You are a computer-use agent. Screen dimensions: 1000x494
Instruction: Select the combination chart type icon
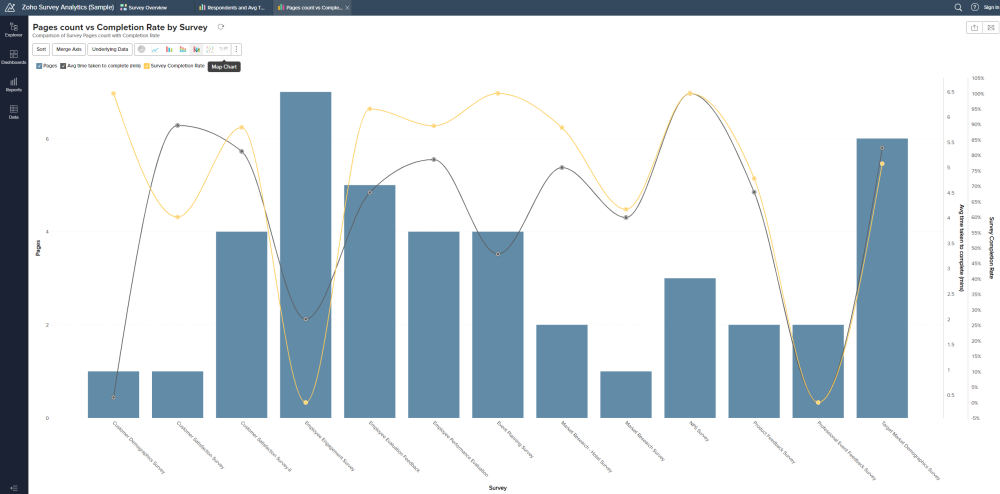click(x=196, y=49)
